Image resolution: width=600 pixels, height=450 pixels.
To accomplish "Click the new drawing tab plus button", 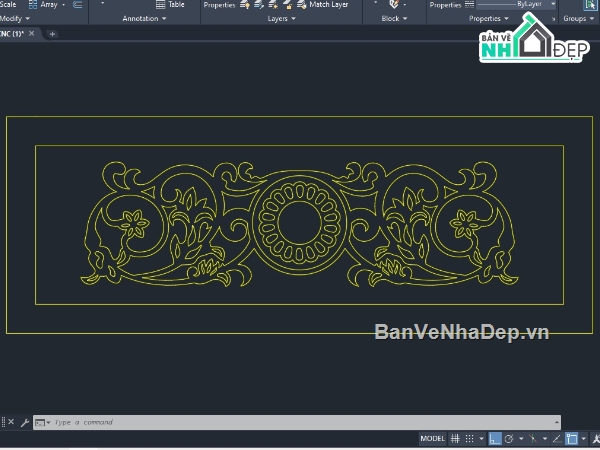I will [x=52, y=34].
